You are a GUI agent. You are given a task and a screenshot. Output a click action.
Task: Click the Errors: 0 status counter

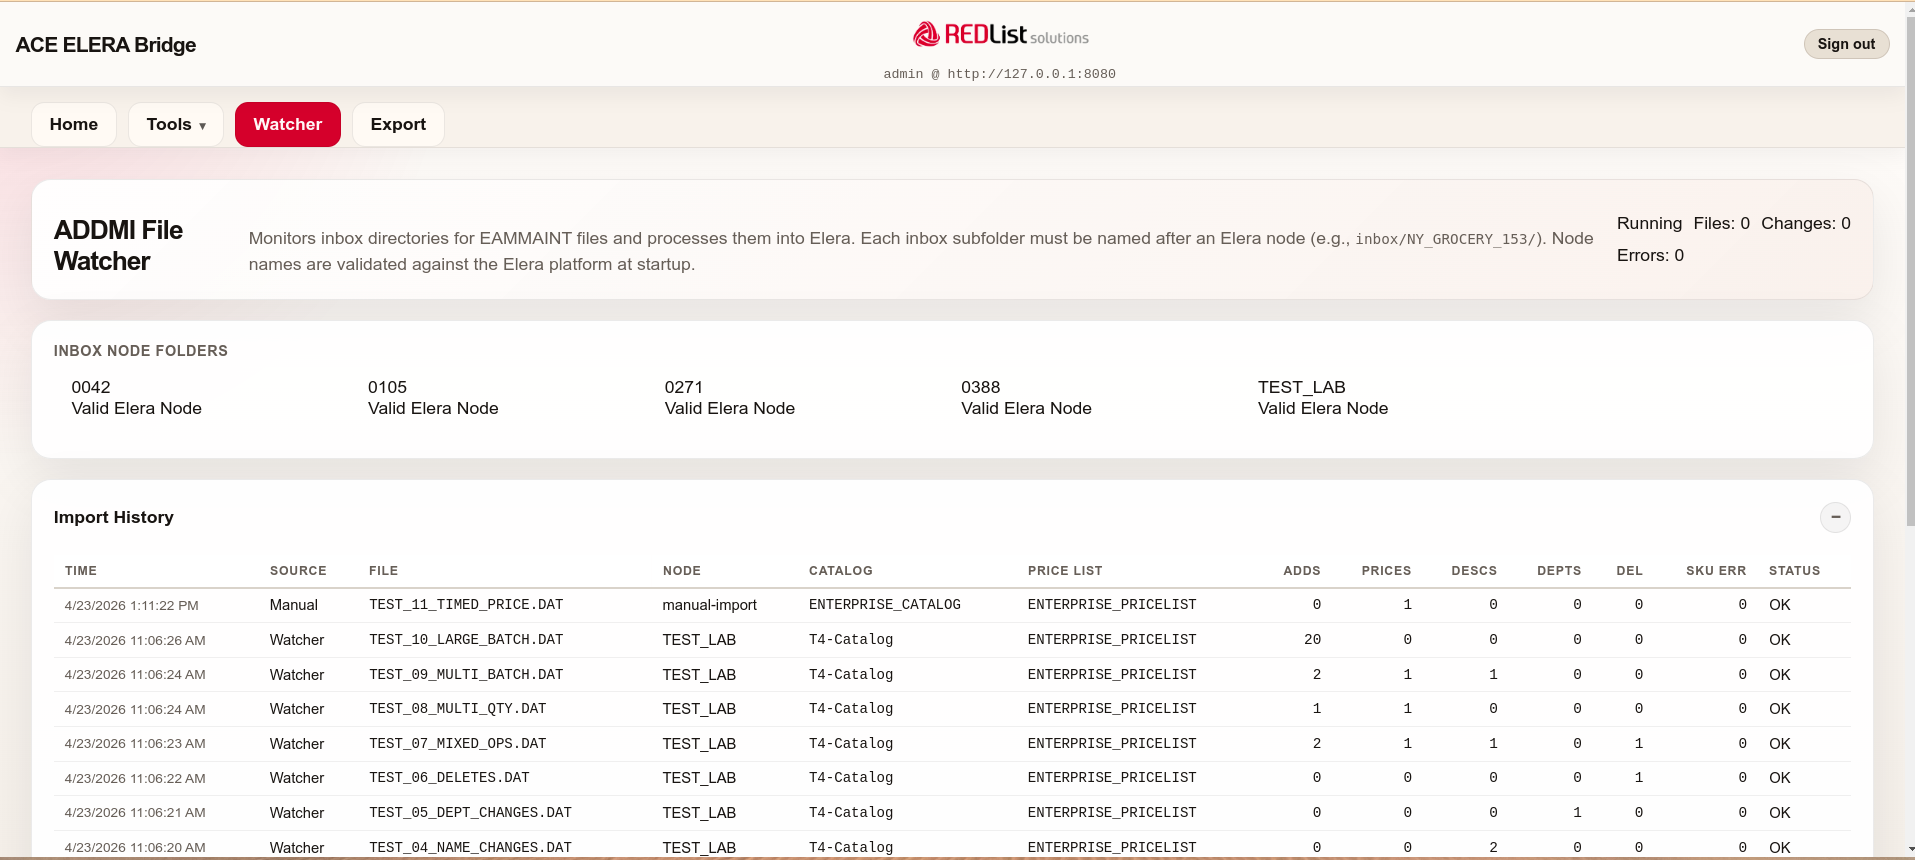point(1650,256)
